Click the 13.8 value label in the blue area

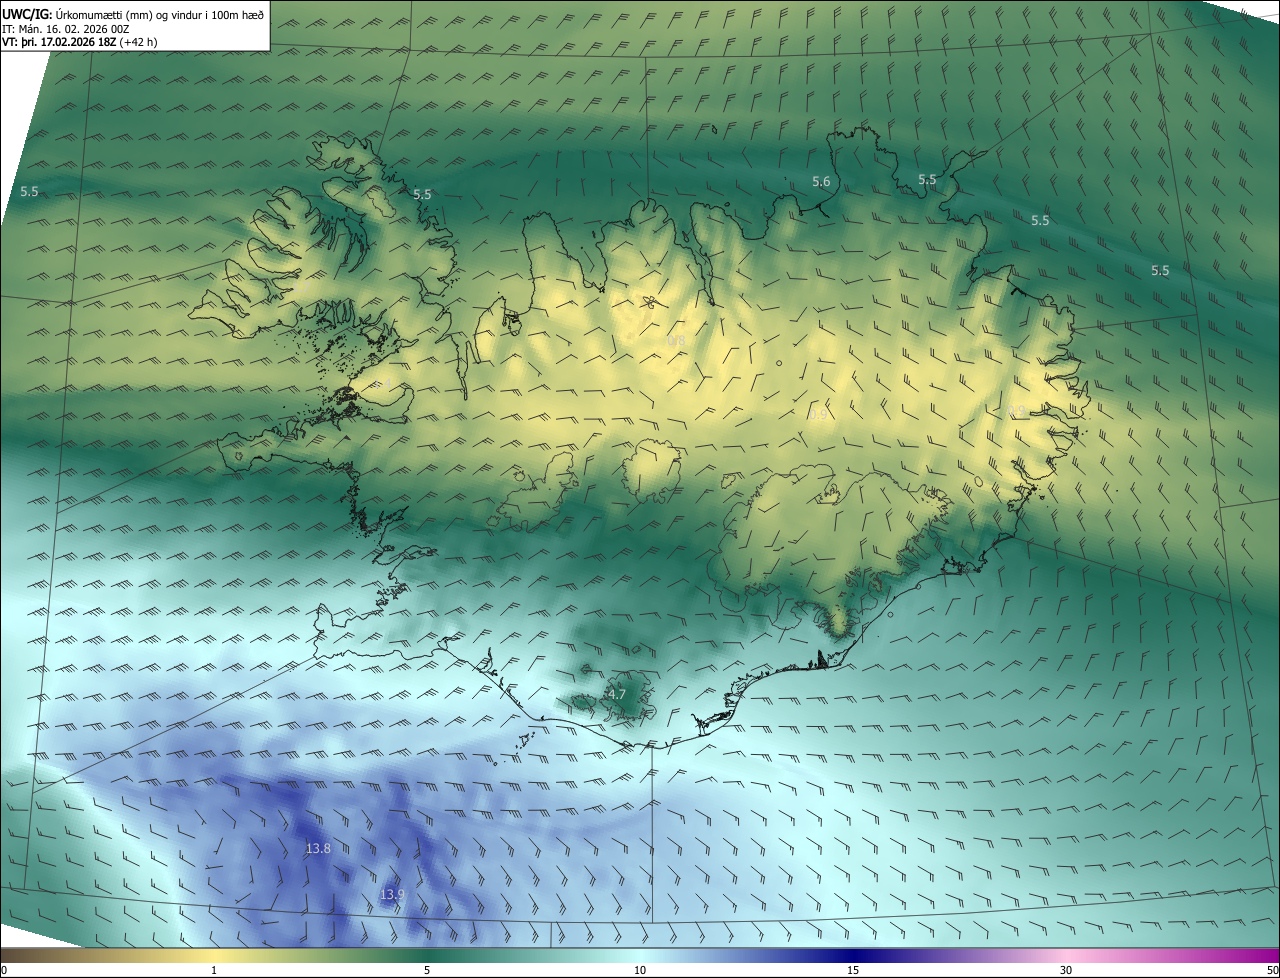318,848
